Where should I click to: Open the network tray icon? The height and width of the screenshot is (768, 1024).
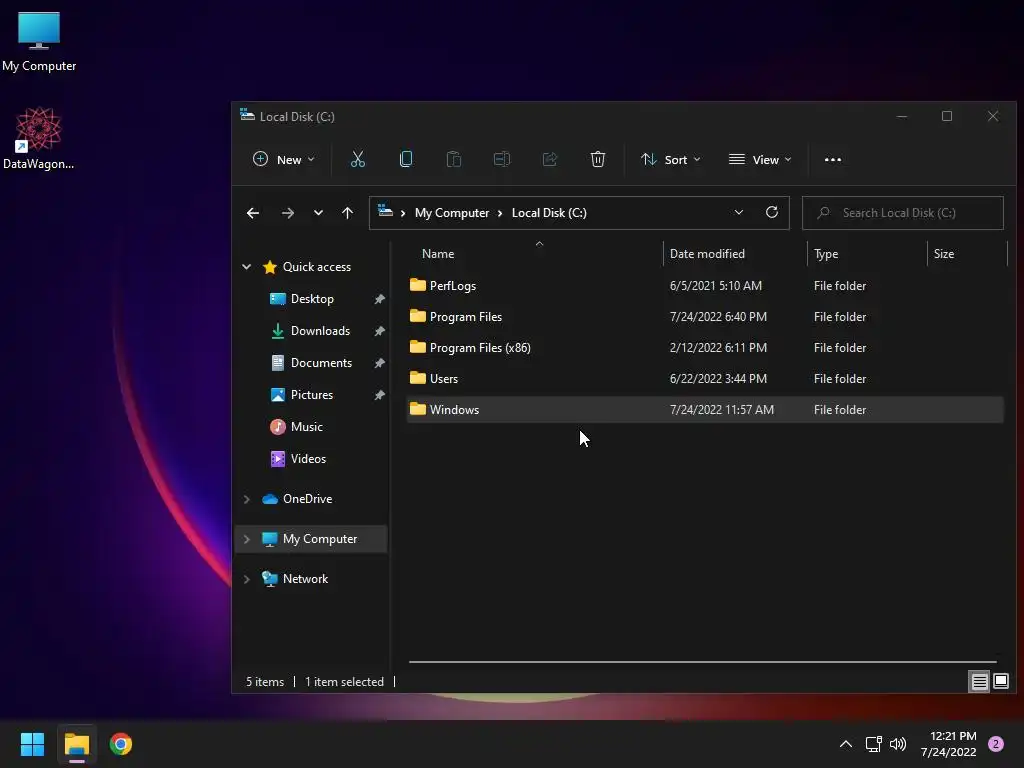(x=873, y=744)
